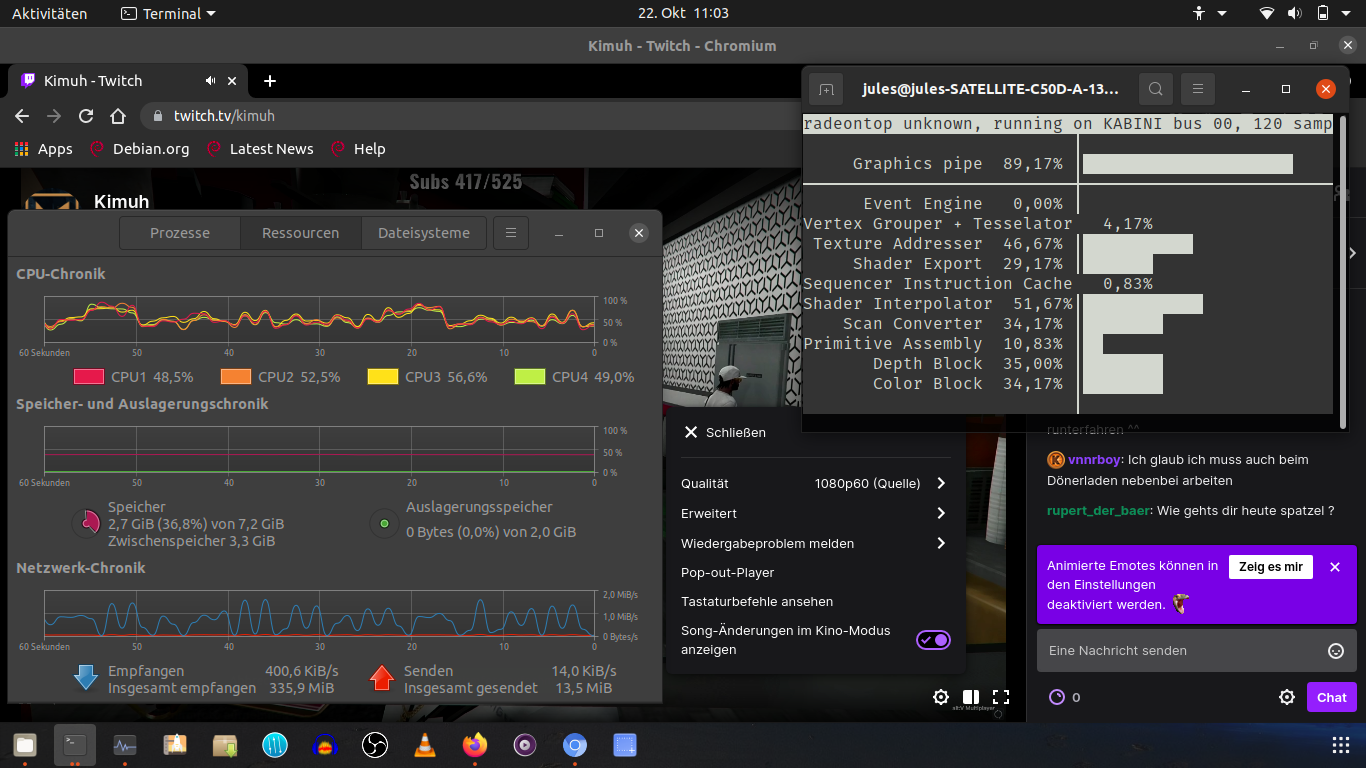Screen dimensions: 1366x768
Task: Toggle theatre mode in Twitch player
Action: (x=971, y=697)
